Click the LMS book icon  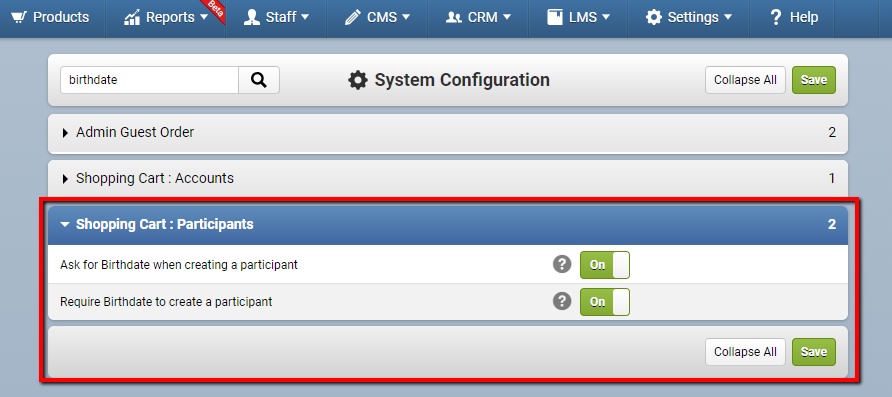coord(555,18)
